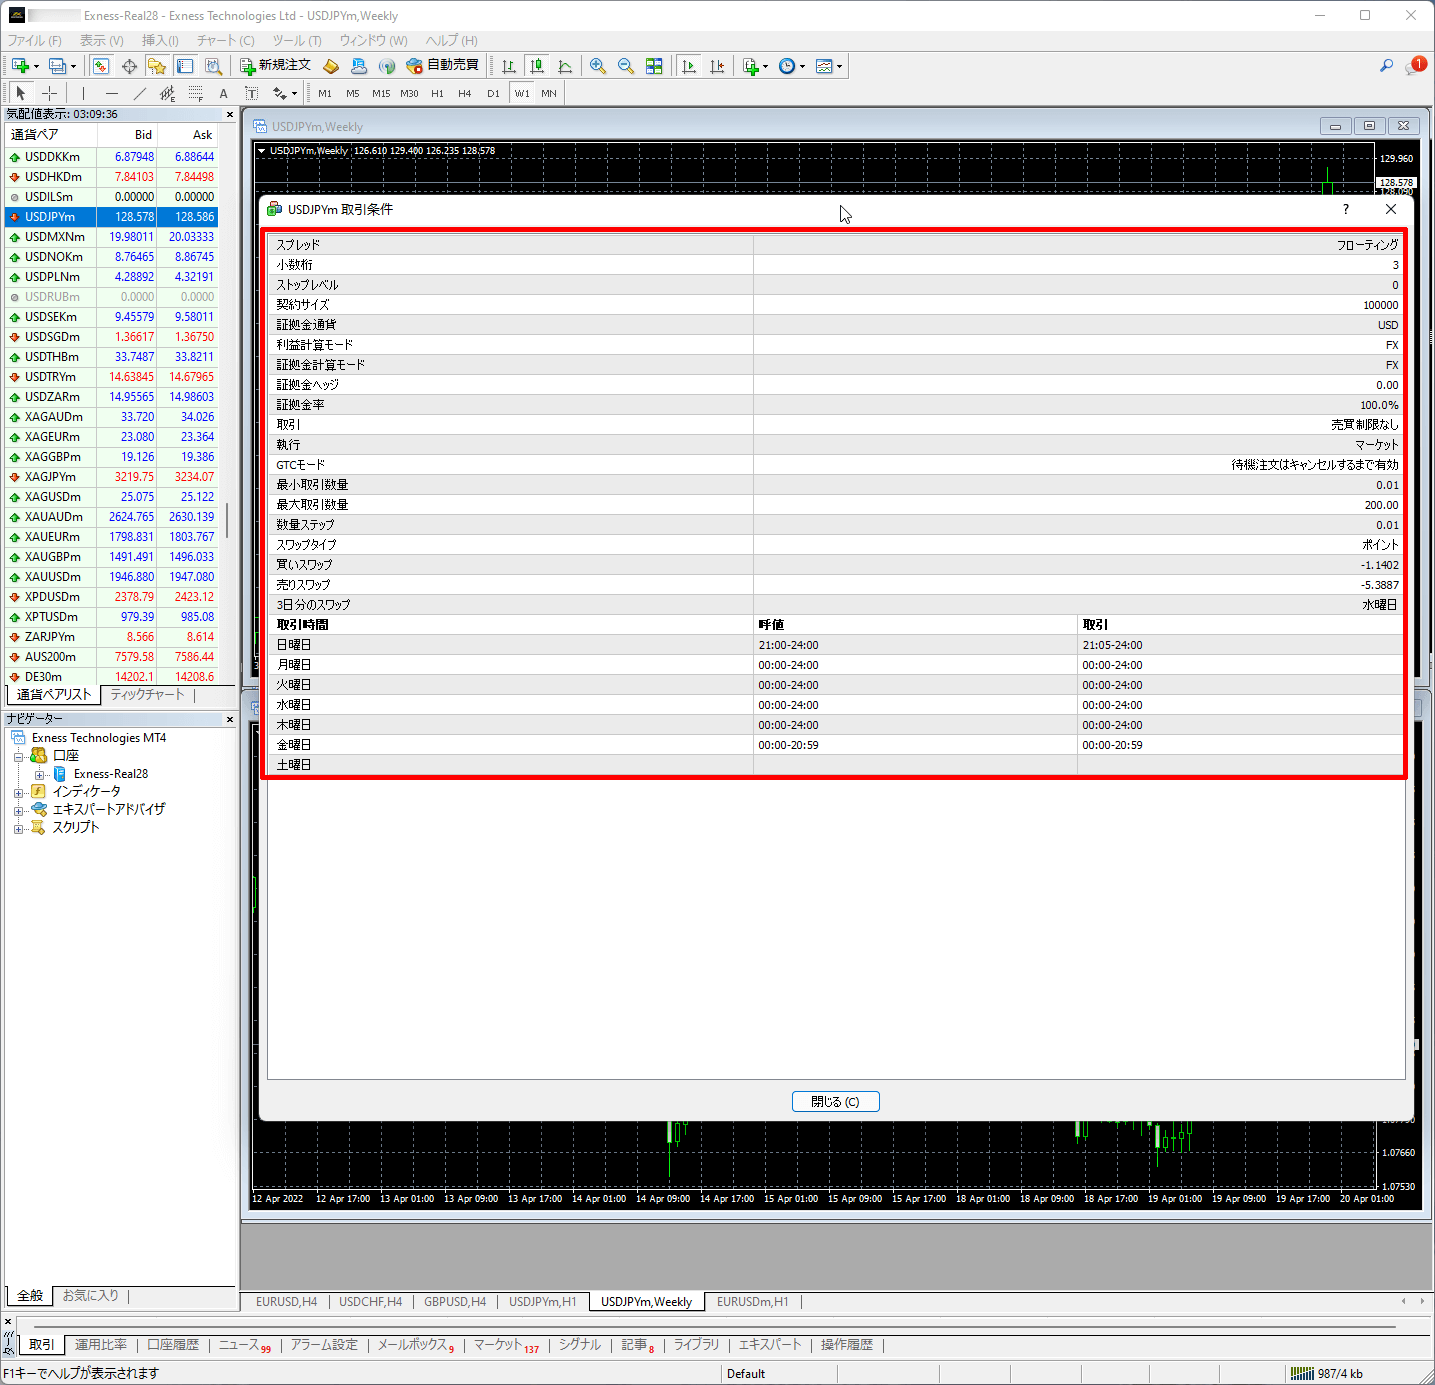This screenshot has width=1435, height=1385.
Task: Expand the 口座 tree node
Action: click(18, 756)
